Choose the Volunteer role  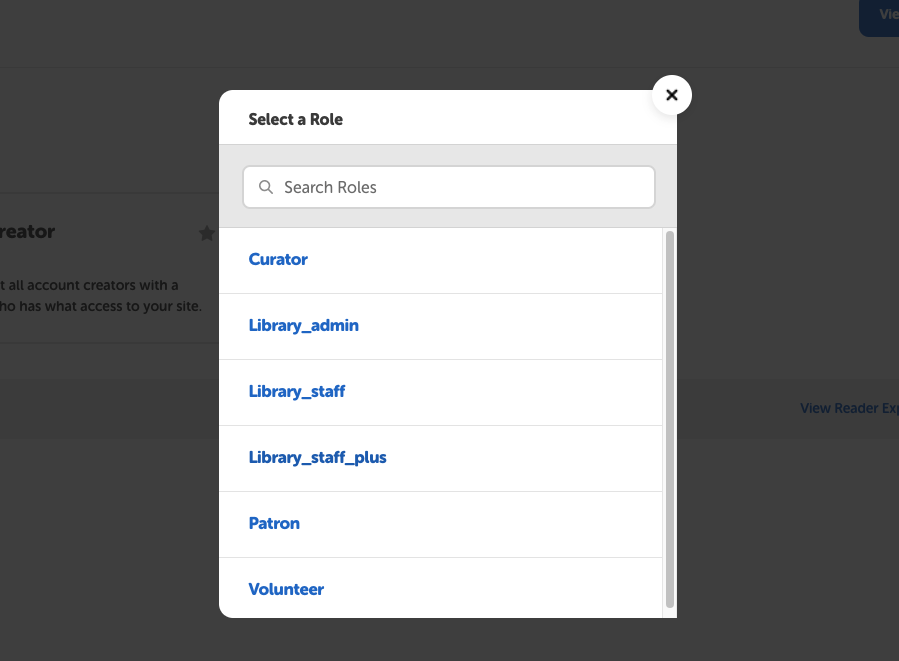click(x=286, y=589)
